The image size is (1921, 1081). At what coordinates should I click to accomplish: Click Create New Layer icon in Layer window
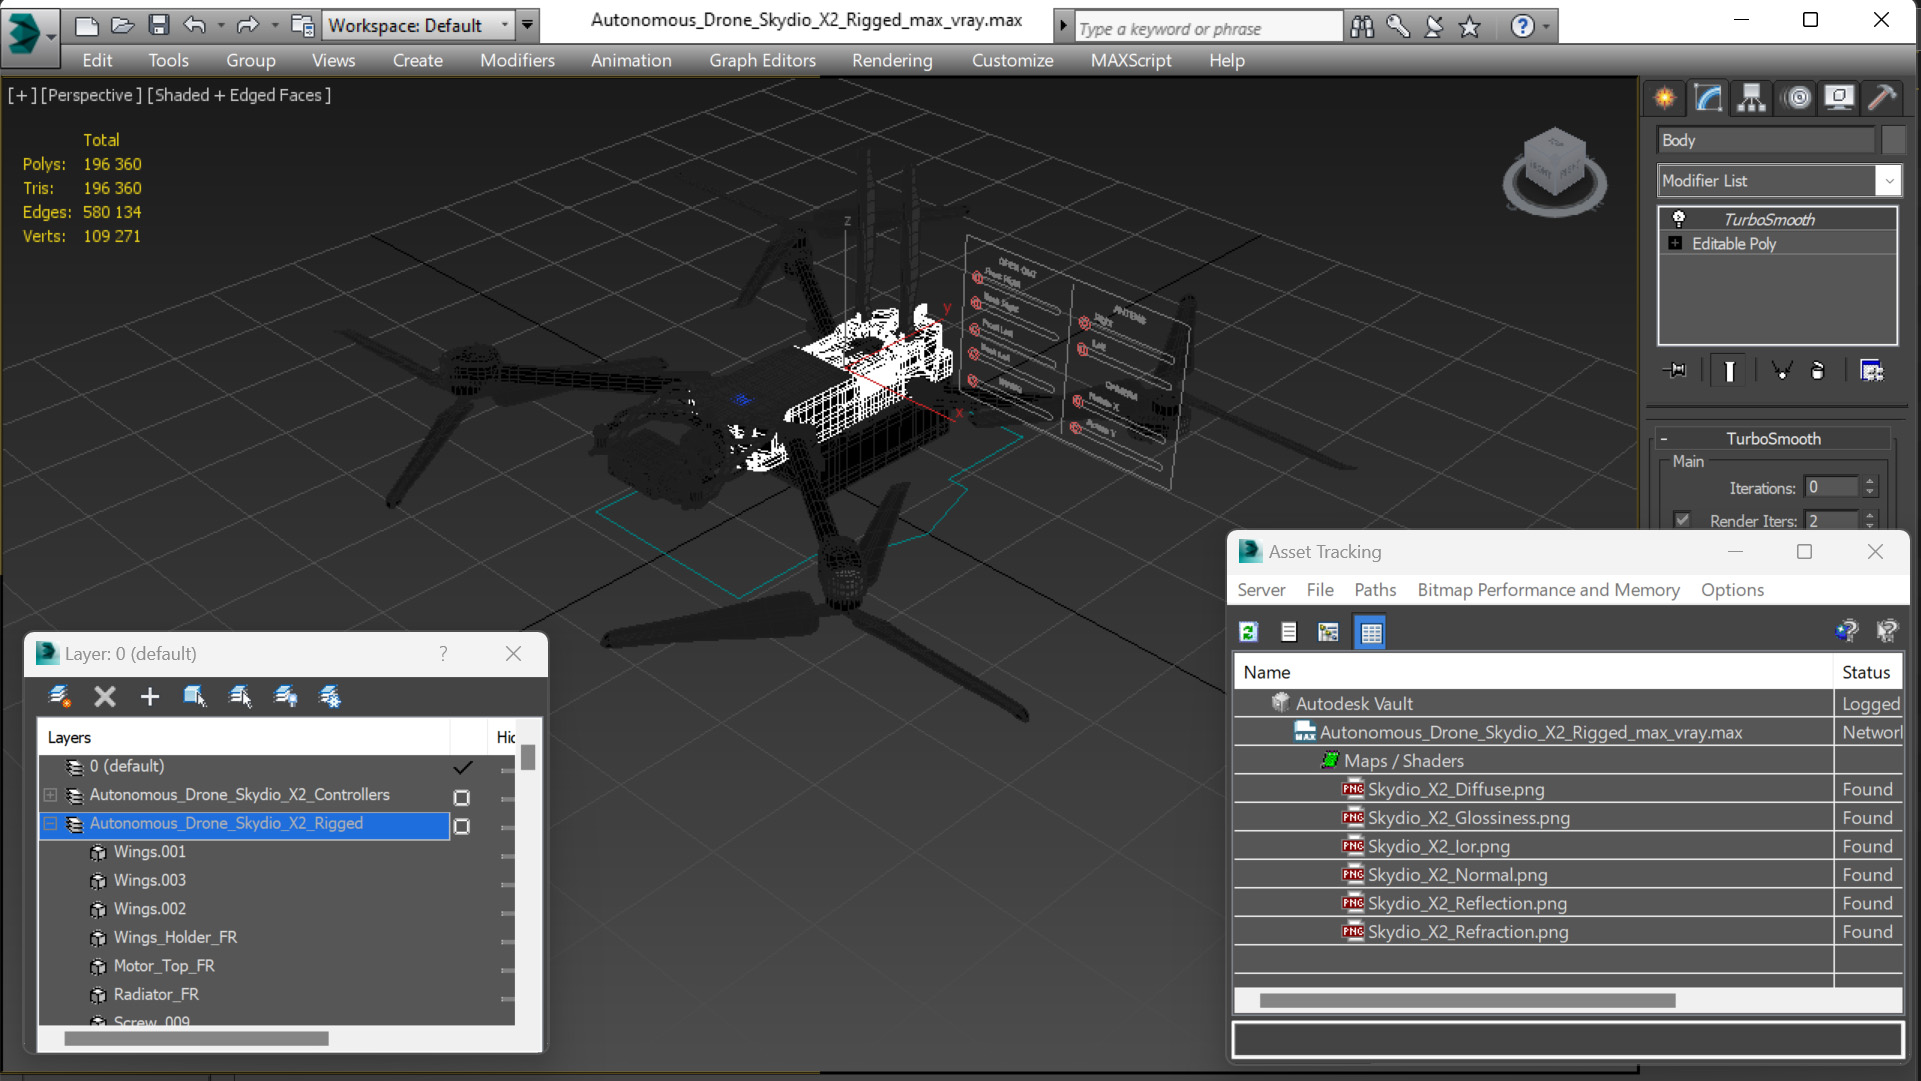[60, 696]
